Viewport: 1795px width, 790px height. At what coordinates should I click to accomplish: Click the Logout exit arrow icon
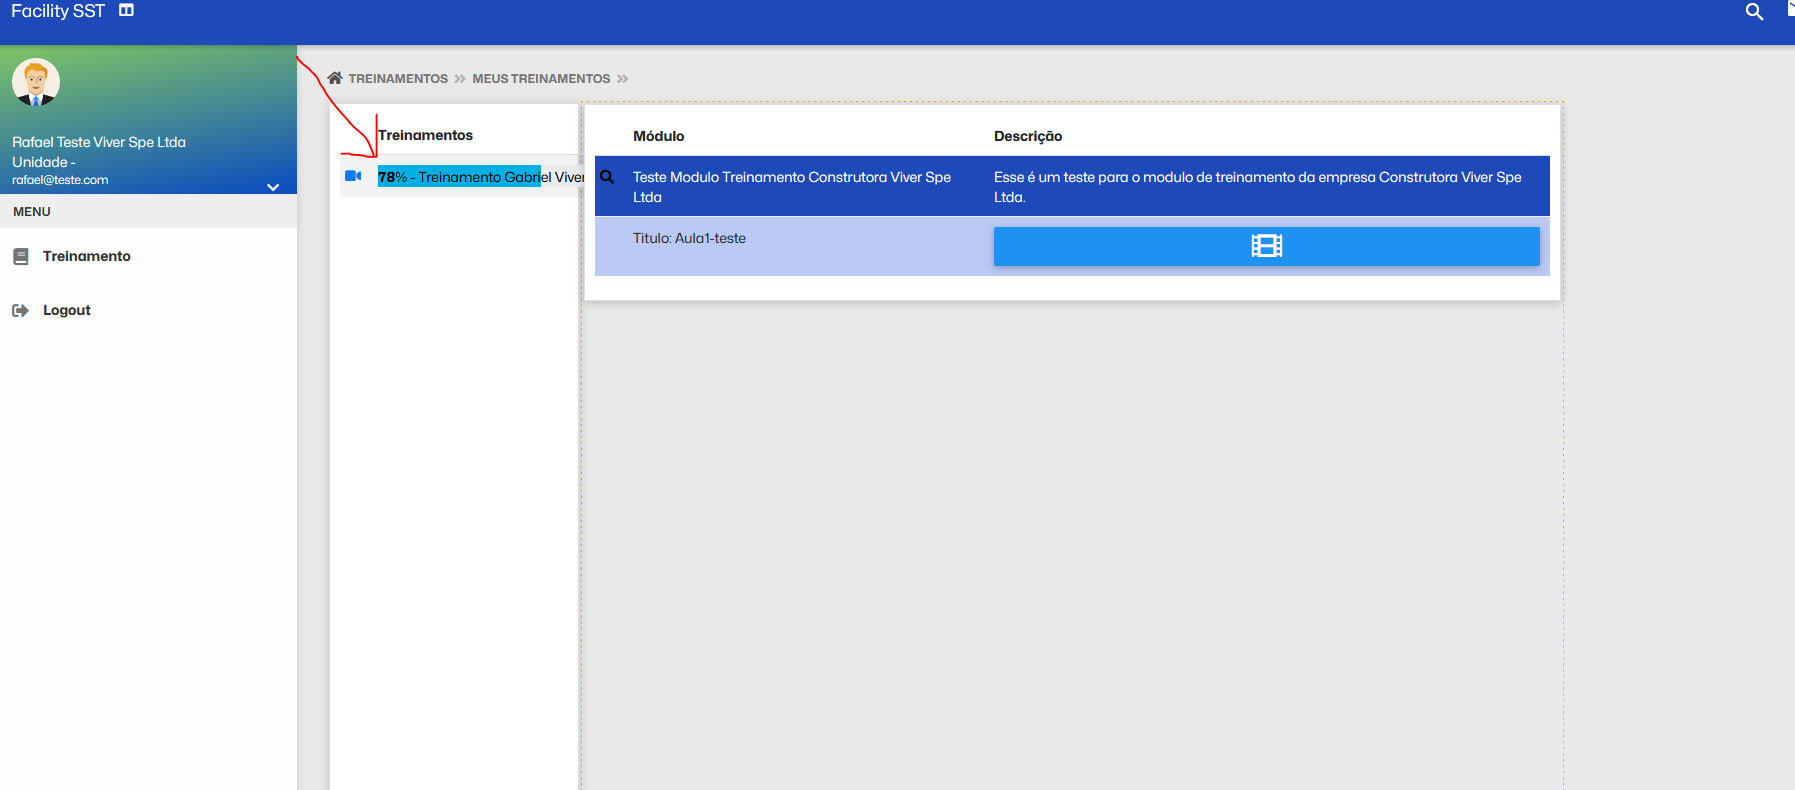[x=21, y=311]
